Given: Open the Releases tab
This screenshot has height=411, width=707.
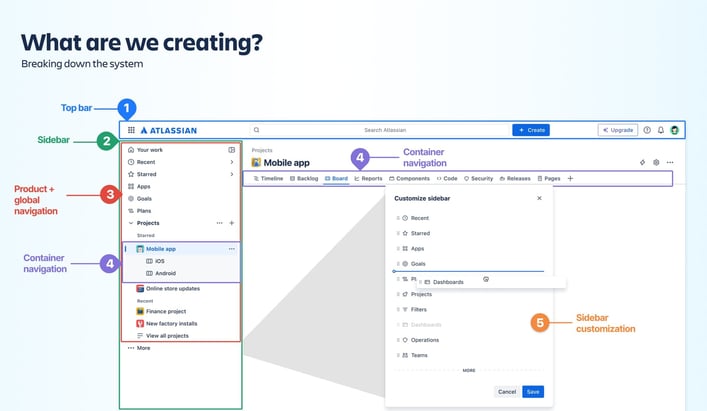Looking at the screenshot, I should click(x=515, y=178).
